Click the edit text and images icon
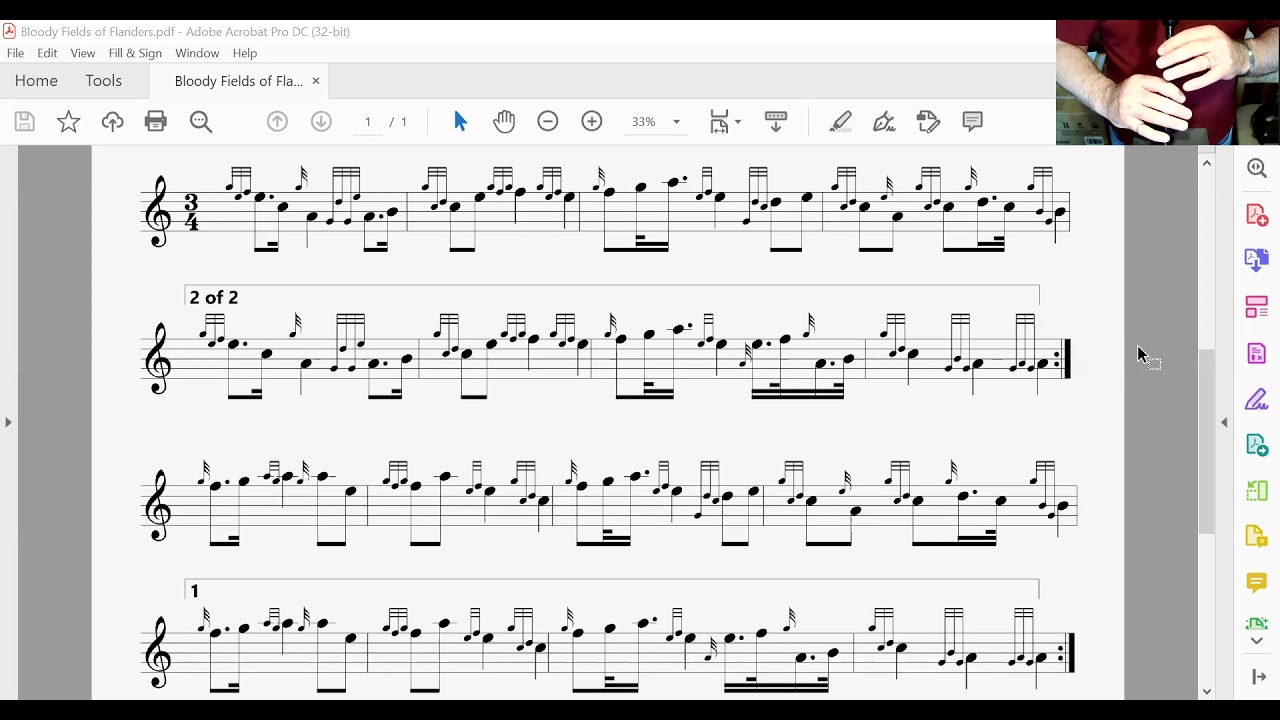 [x=928, y=121]
